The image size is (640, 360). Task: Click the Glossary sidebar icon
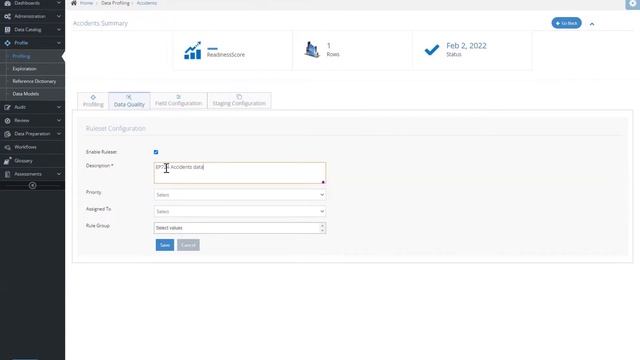click(7, 161)
